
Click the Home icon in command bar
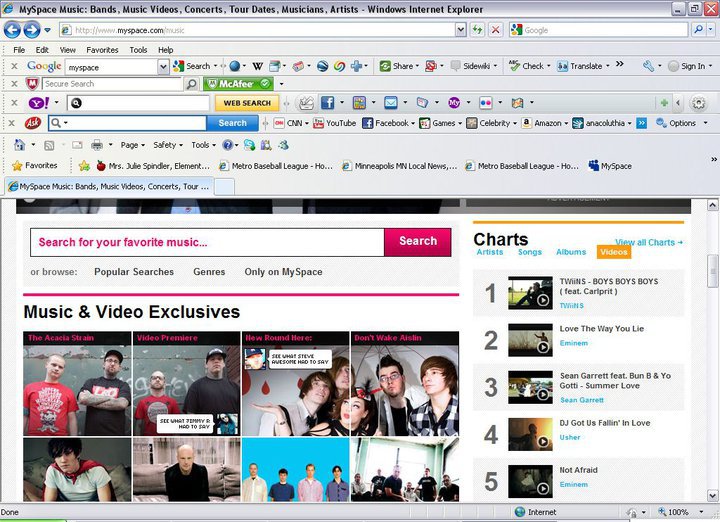point(19,145)
